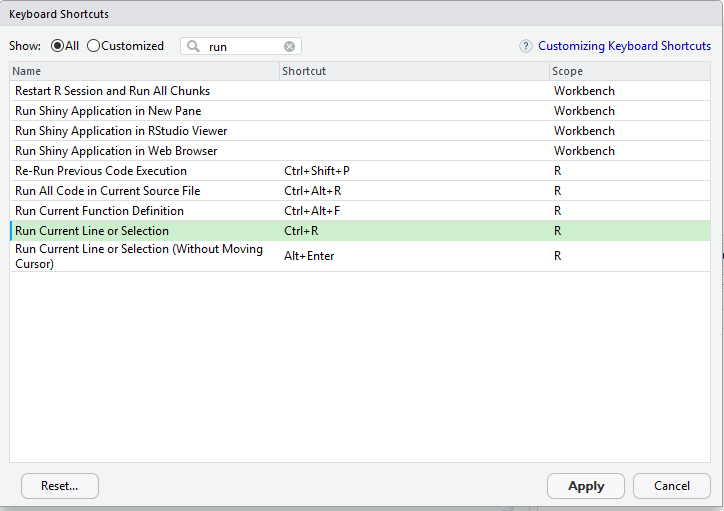Click the help question mark icon
724x511 pixels.
pyautogui.click(x=526, y=46)
